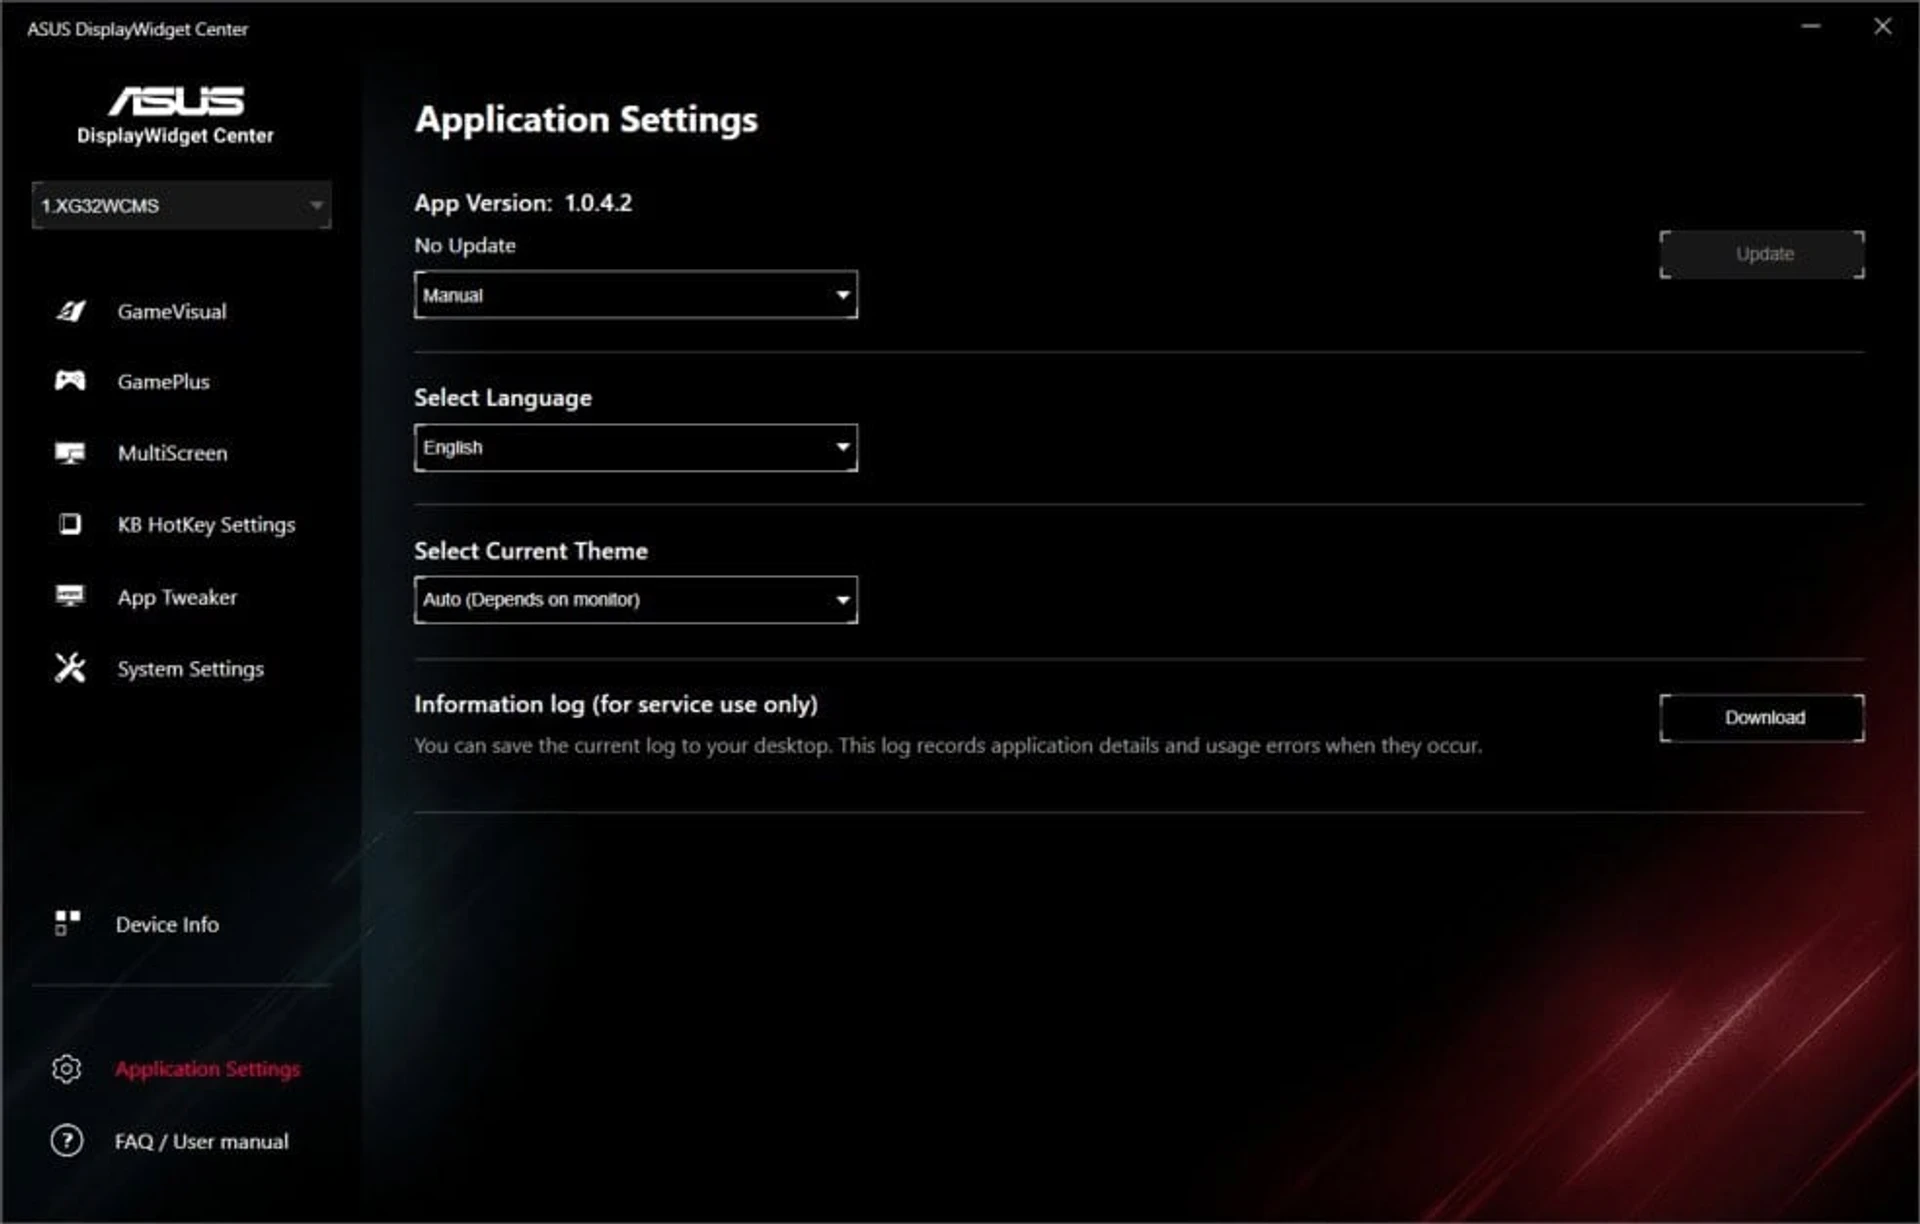Click the FAQ question mark icon
1920x1224 pixels.
coord(67,1140)
